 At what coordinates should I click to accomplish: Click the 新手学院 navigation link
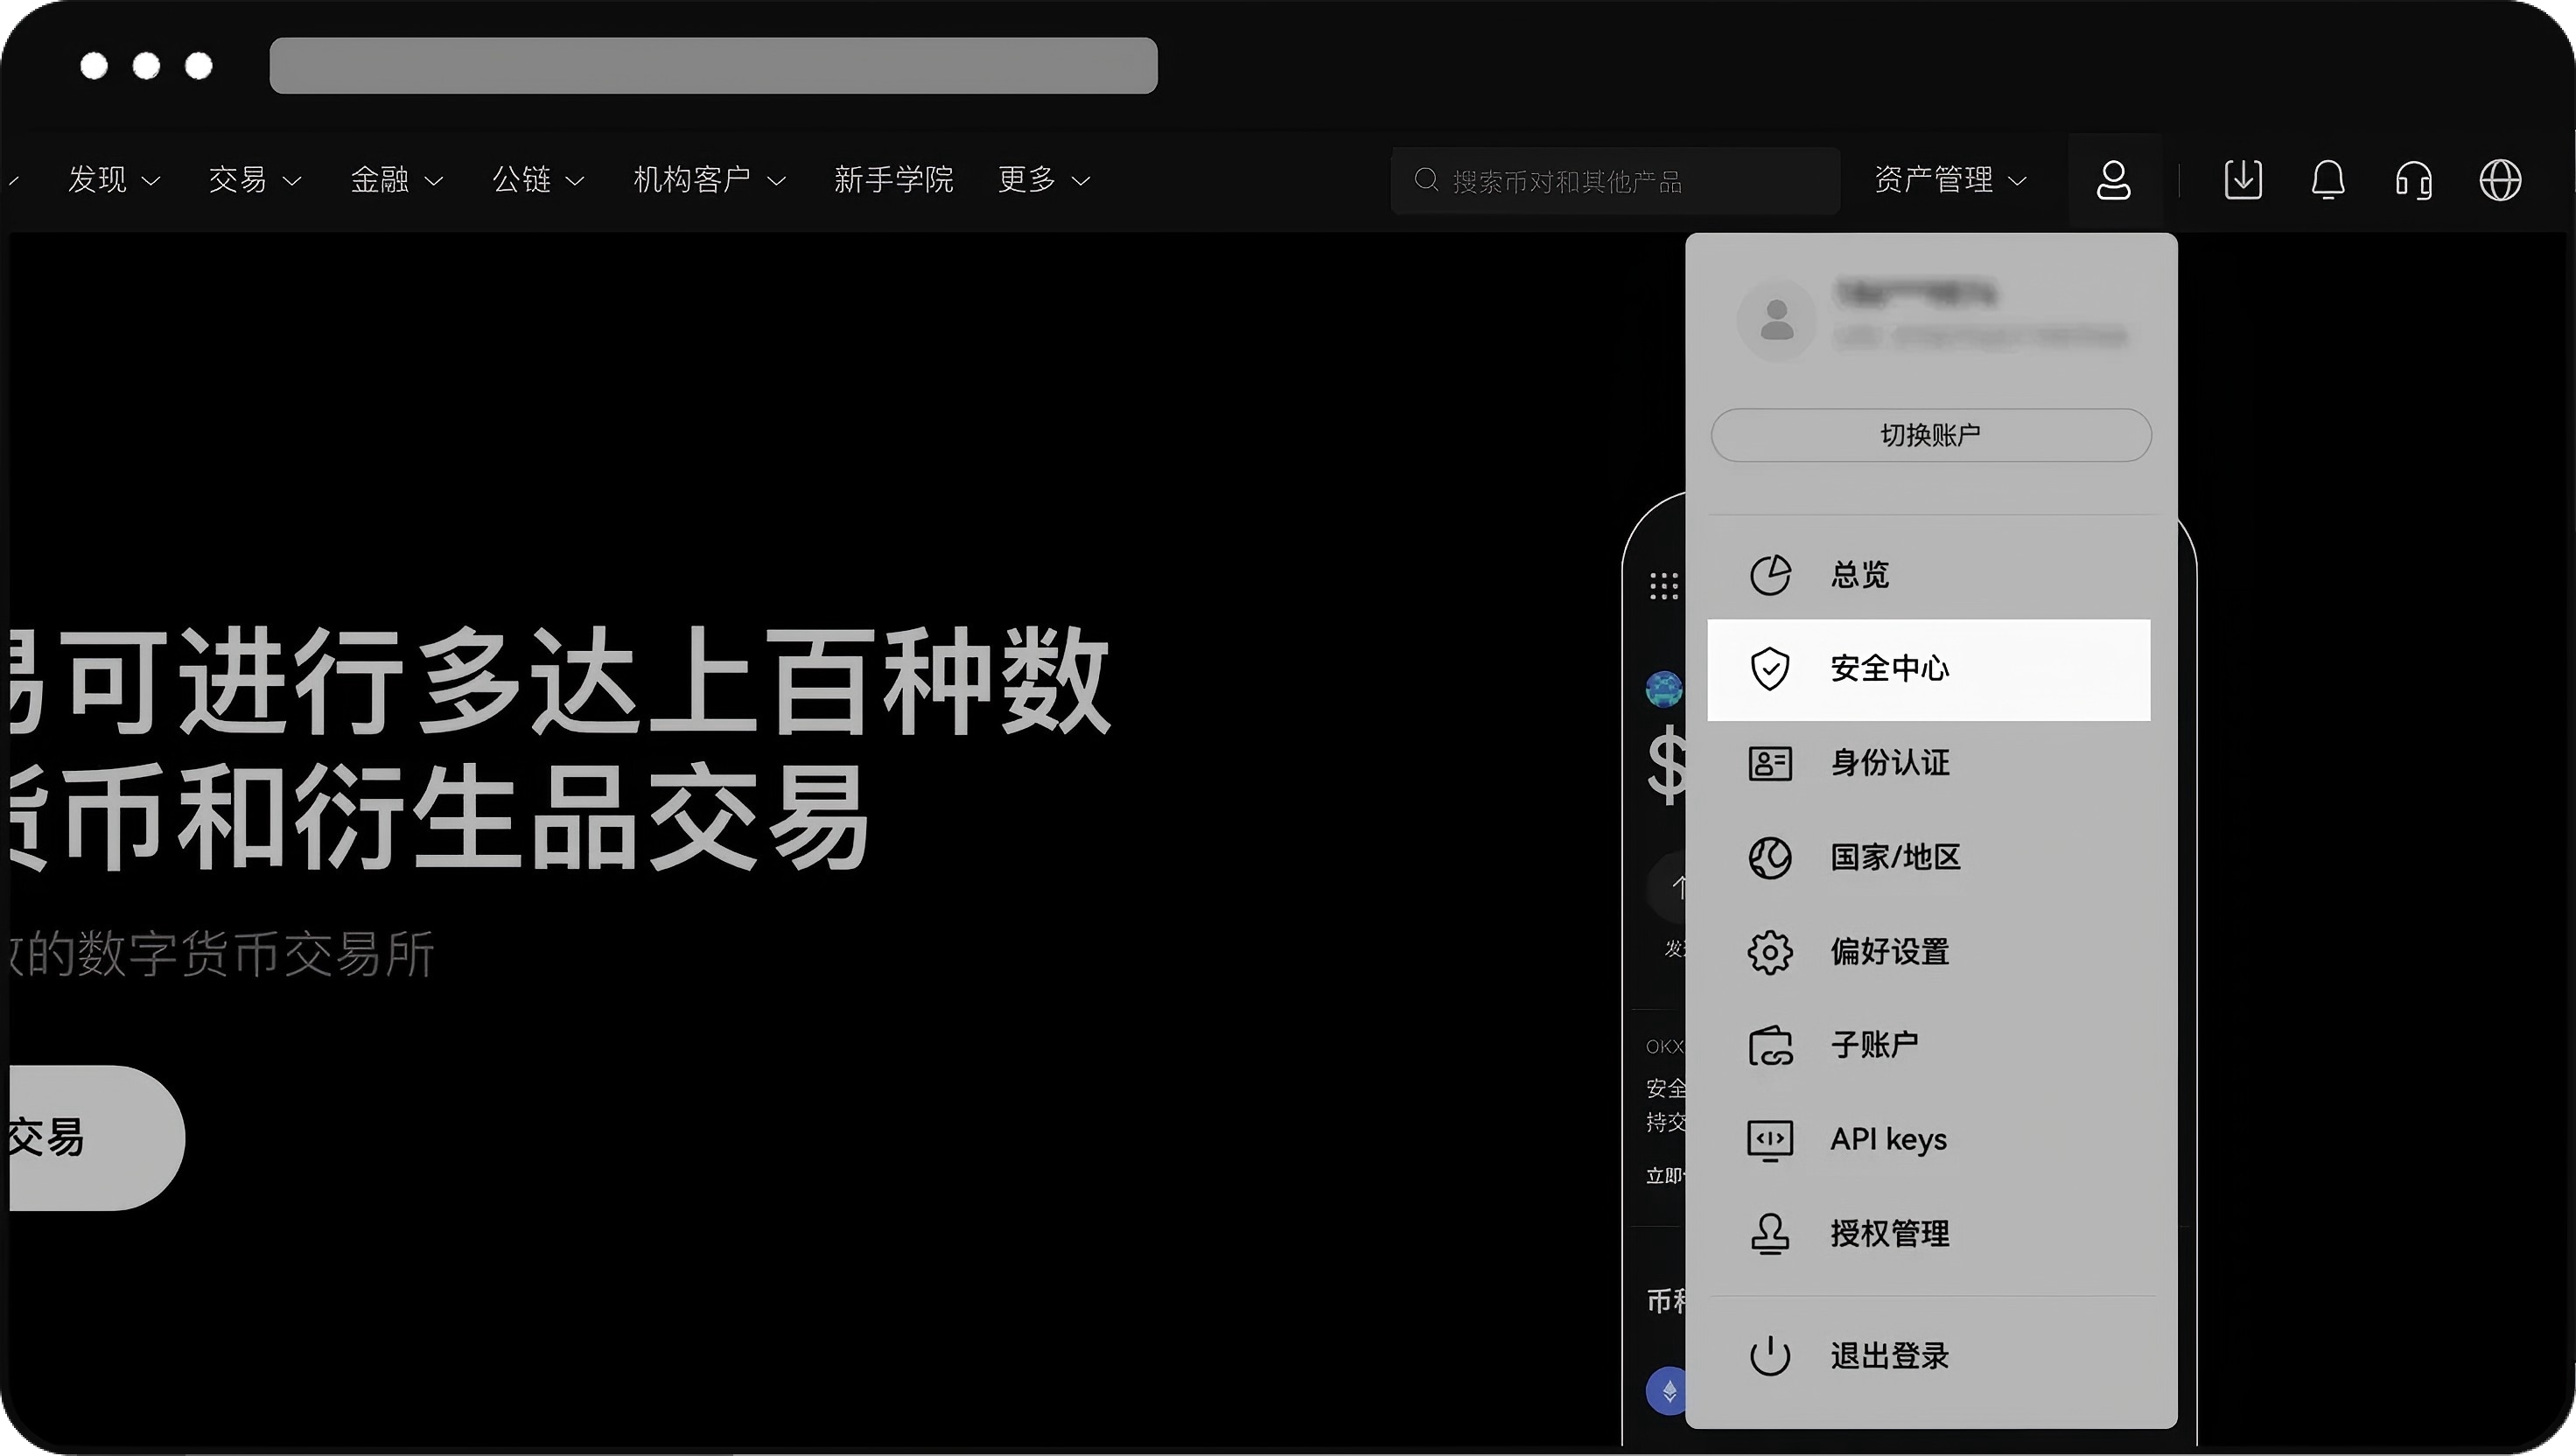(893, 181)
